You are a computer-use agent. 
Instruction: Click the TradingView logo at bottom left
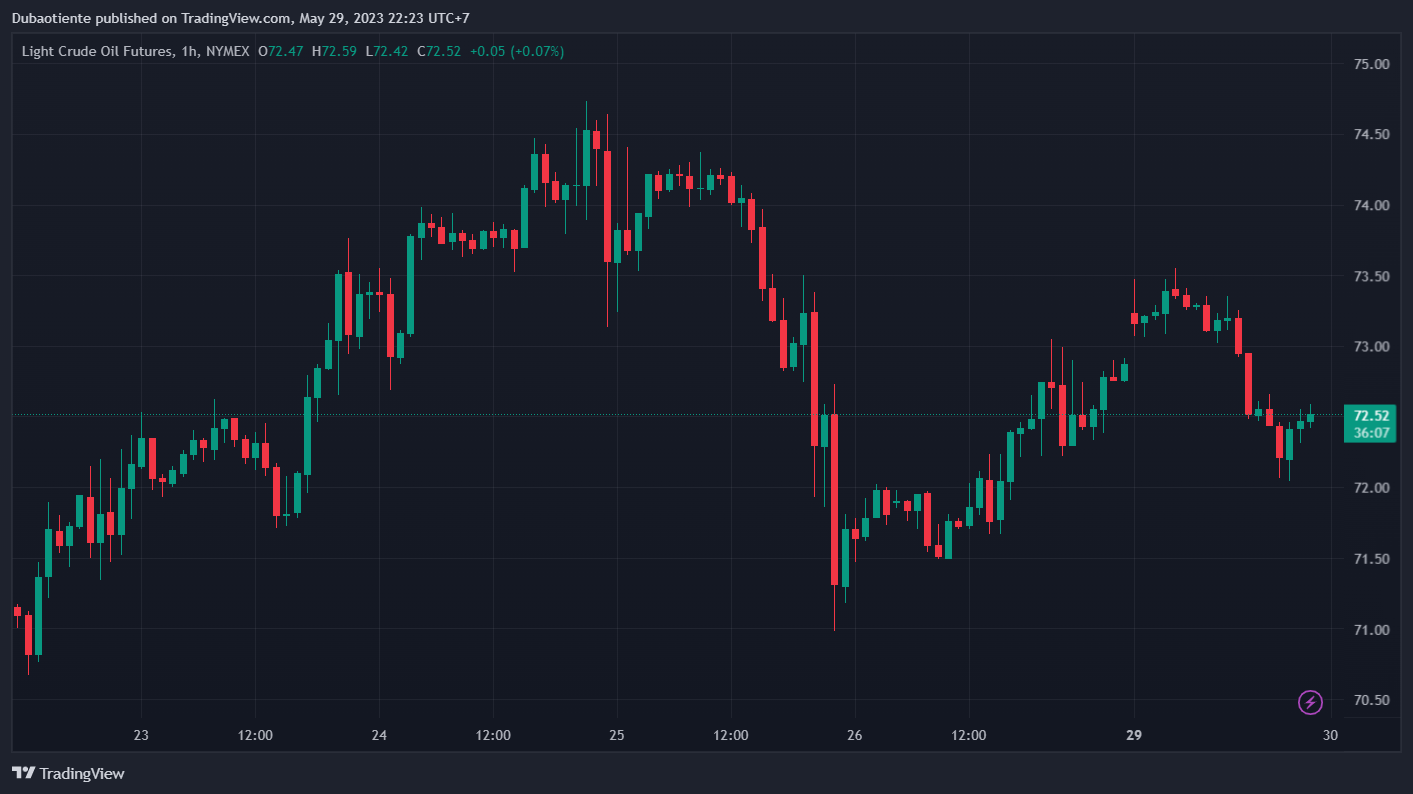click(x=68, y=773)
